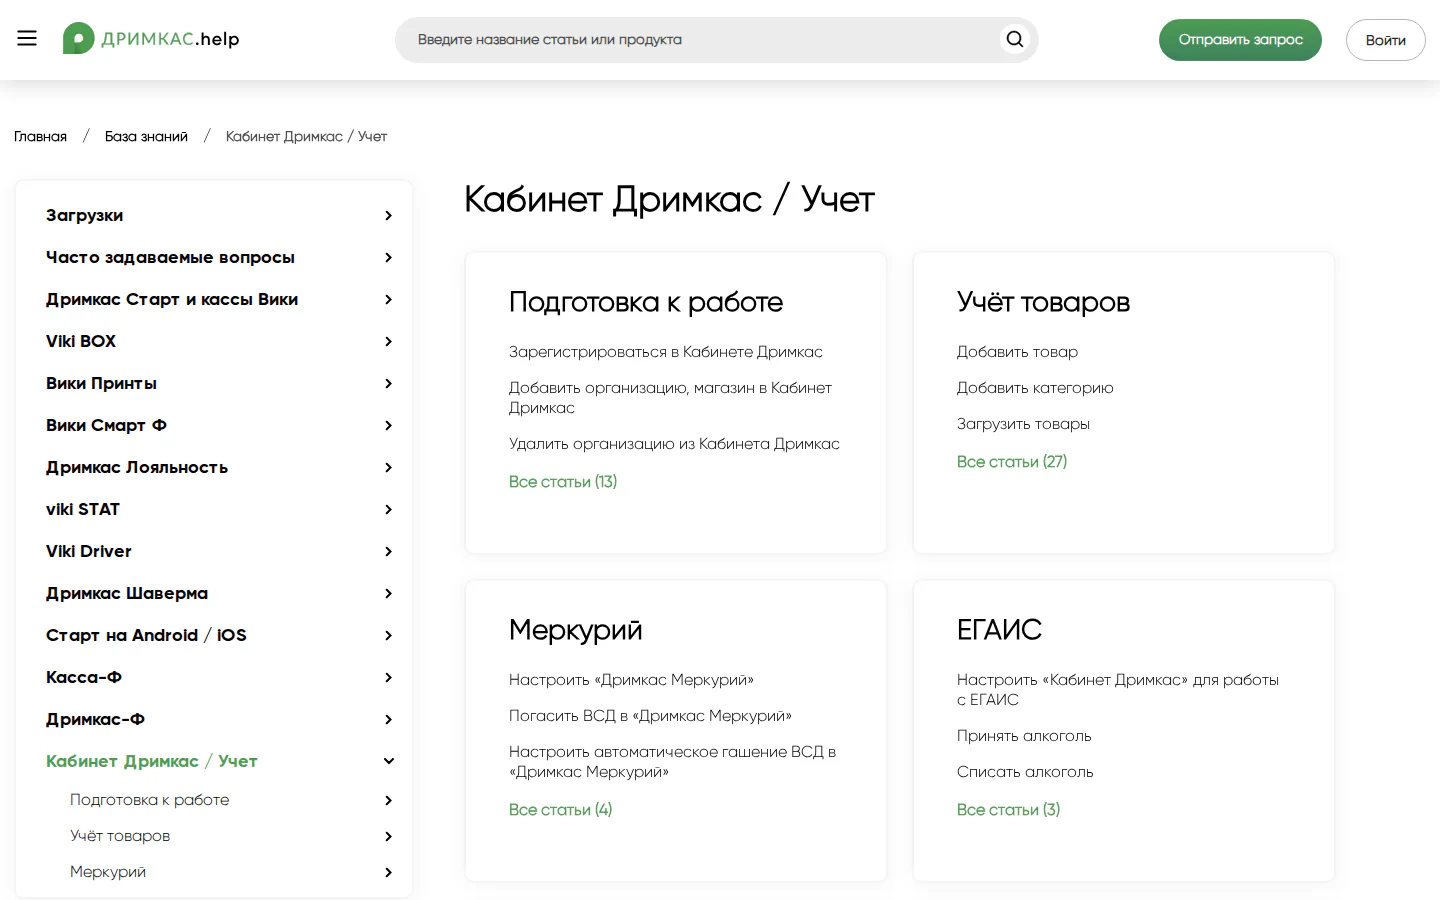Viewport: 1440px width, 900px height.
Task: Expand Часто задаваемые вопросы chevron
Action: point(388,257)
